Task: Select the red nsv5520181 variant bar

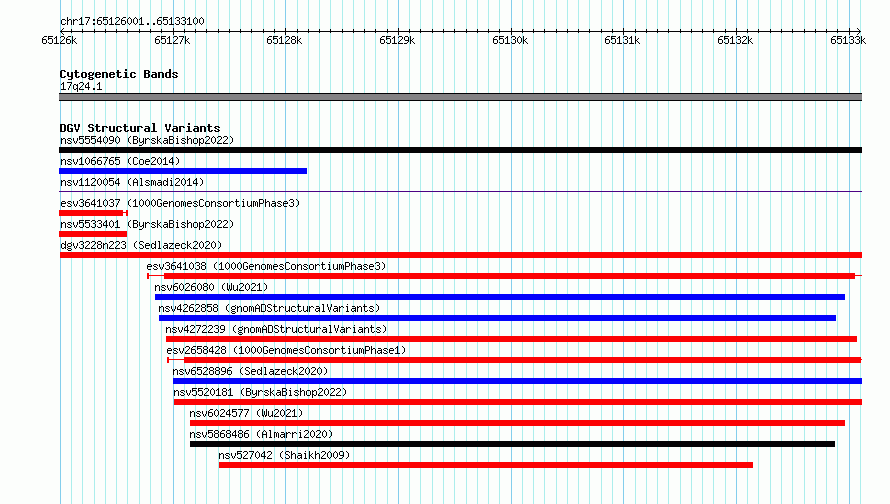Action: [x=518, y=402]
